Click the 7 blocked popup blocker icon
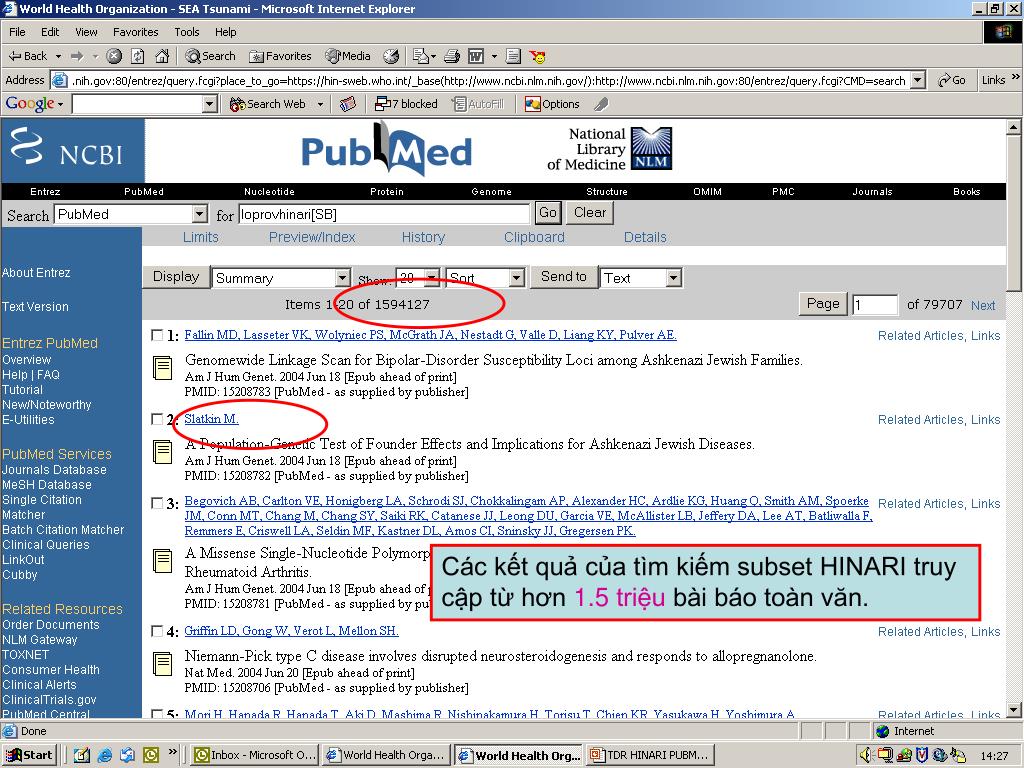 [x=406, y=104]
